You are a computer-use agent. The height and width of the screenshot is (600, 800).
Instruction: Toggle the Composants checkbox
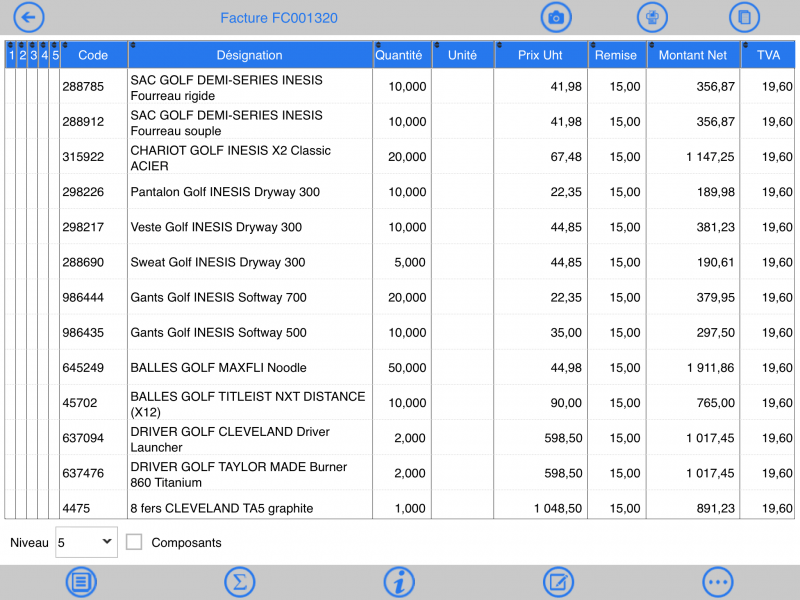134,542
